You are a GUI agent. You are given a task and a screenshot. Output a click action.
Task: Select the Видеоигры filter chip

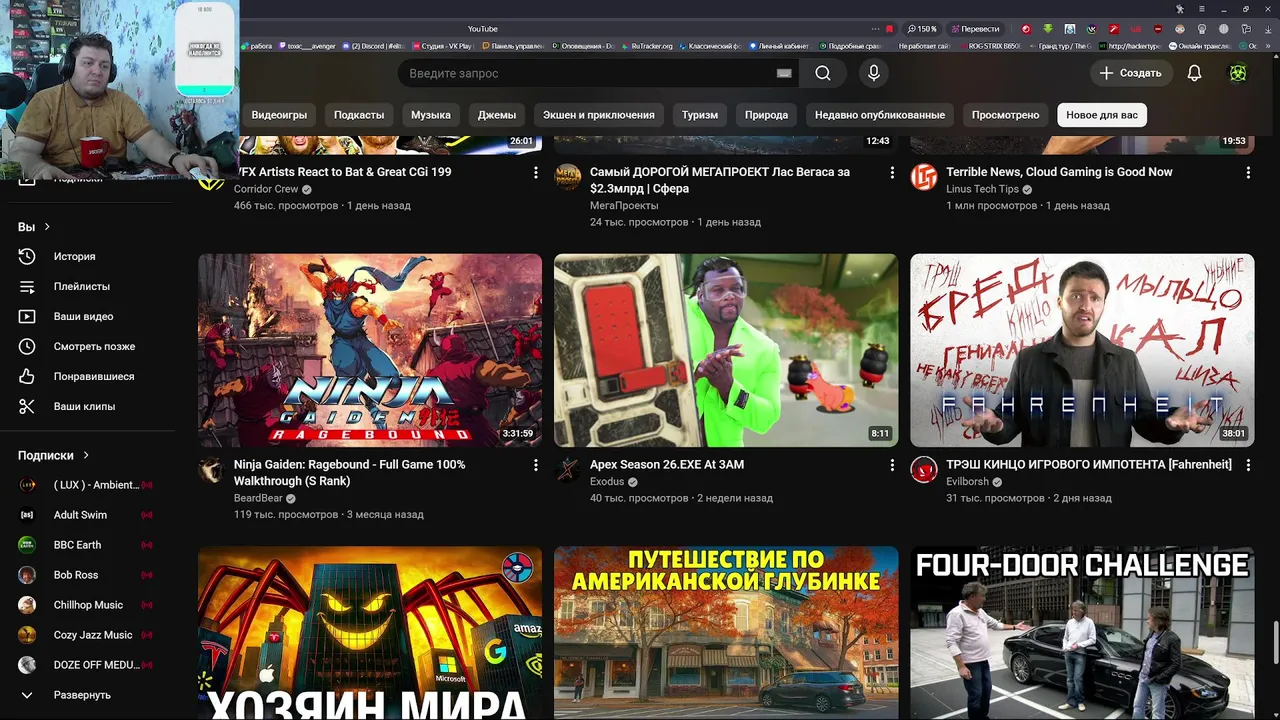pyautogui.click(x=279, y=115)
